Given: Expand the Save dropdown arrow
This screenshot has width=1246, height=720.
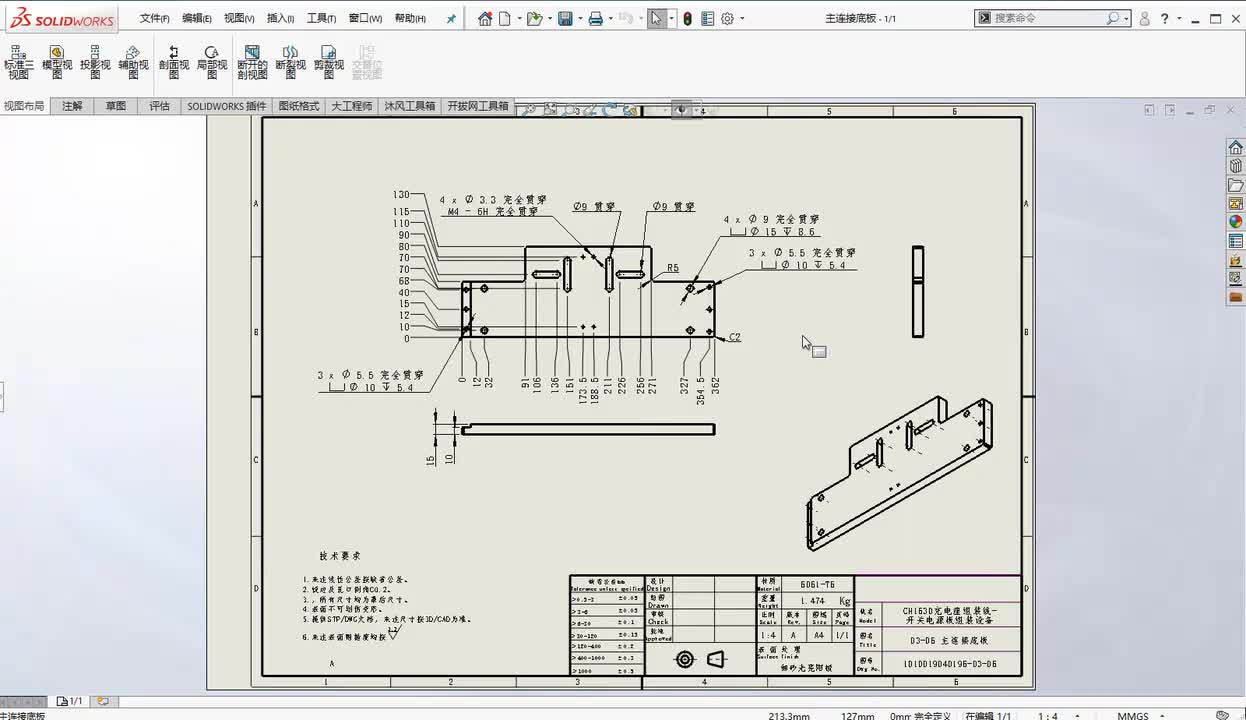Looking at the screenshot, I should point(579,19).
